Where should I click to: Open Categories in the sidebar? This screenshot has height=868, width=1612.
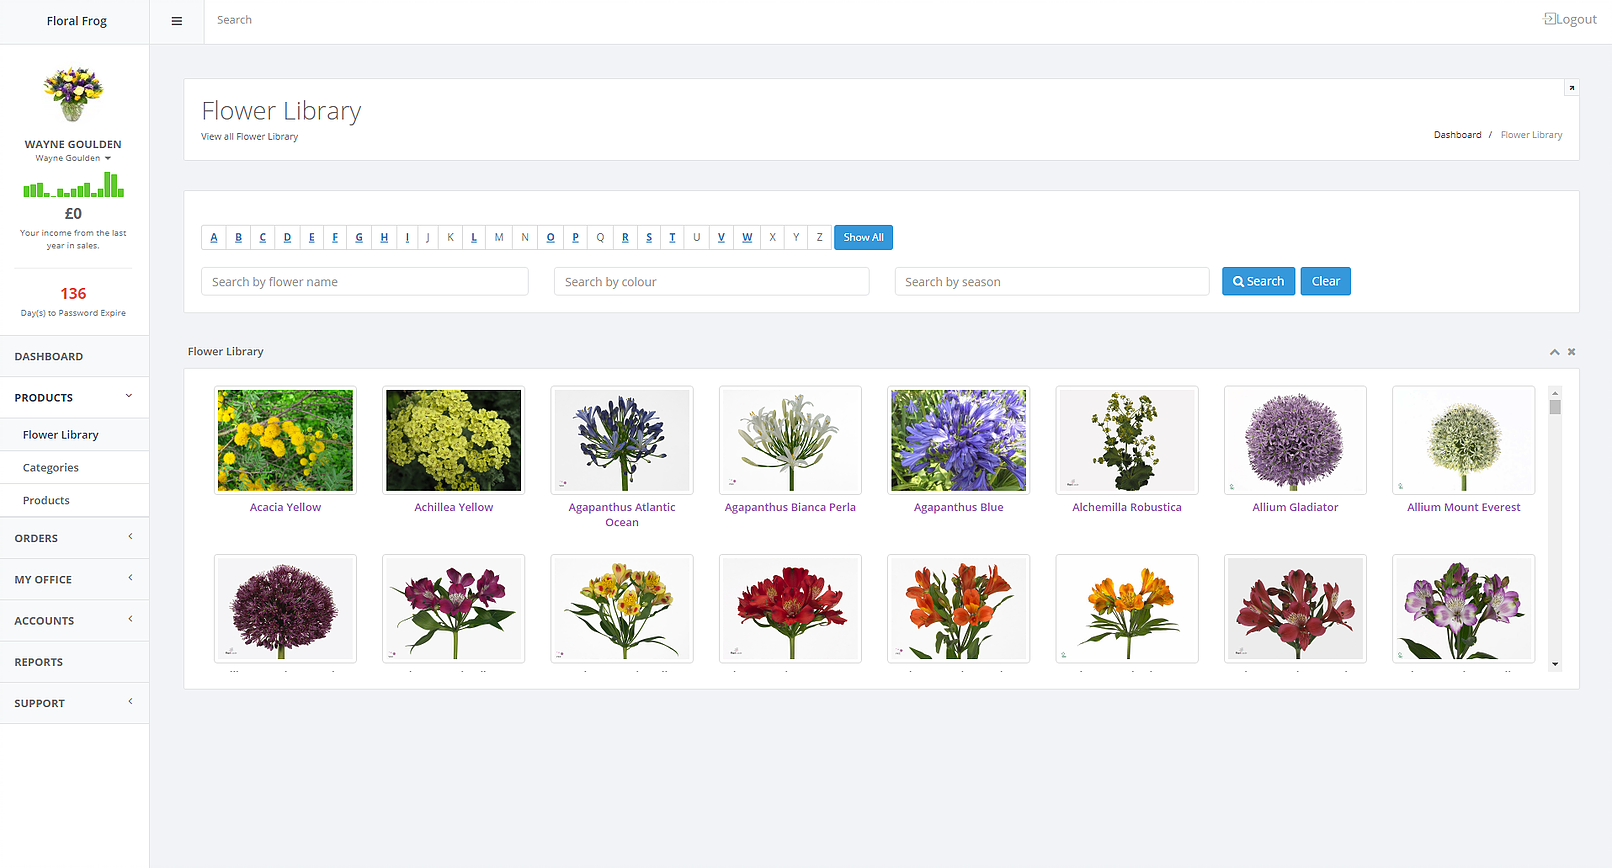click(x=51, y=468)
